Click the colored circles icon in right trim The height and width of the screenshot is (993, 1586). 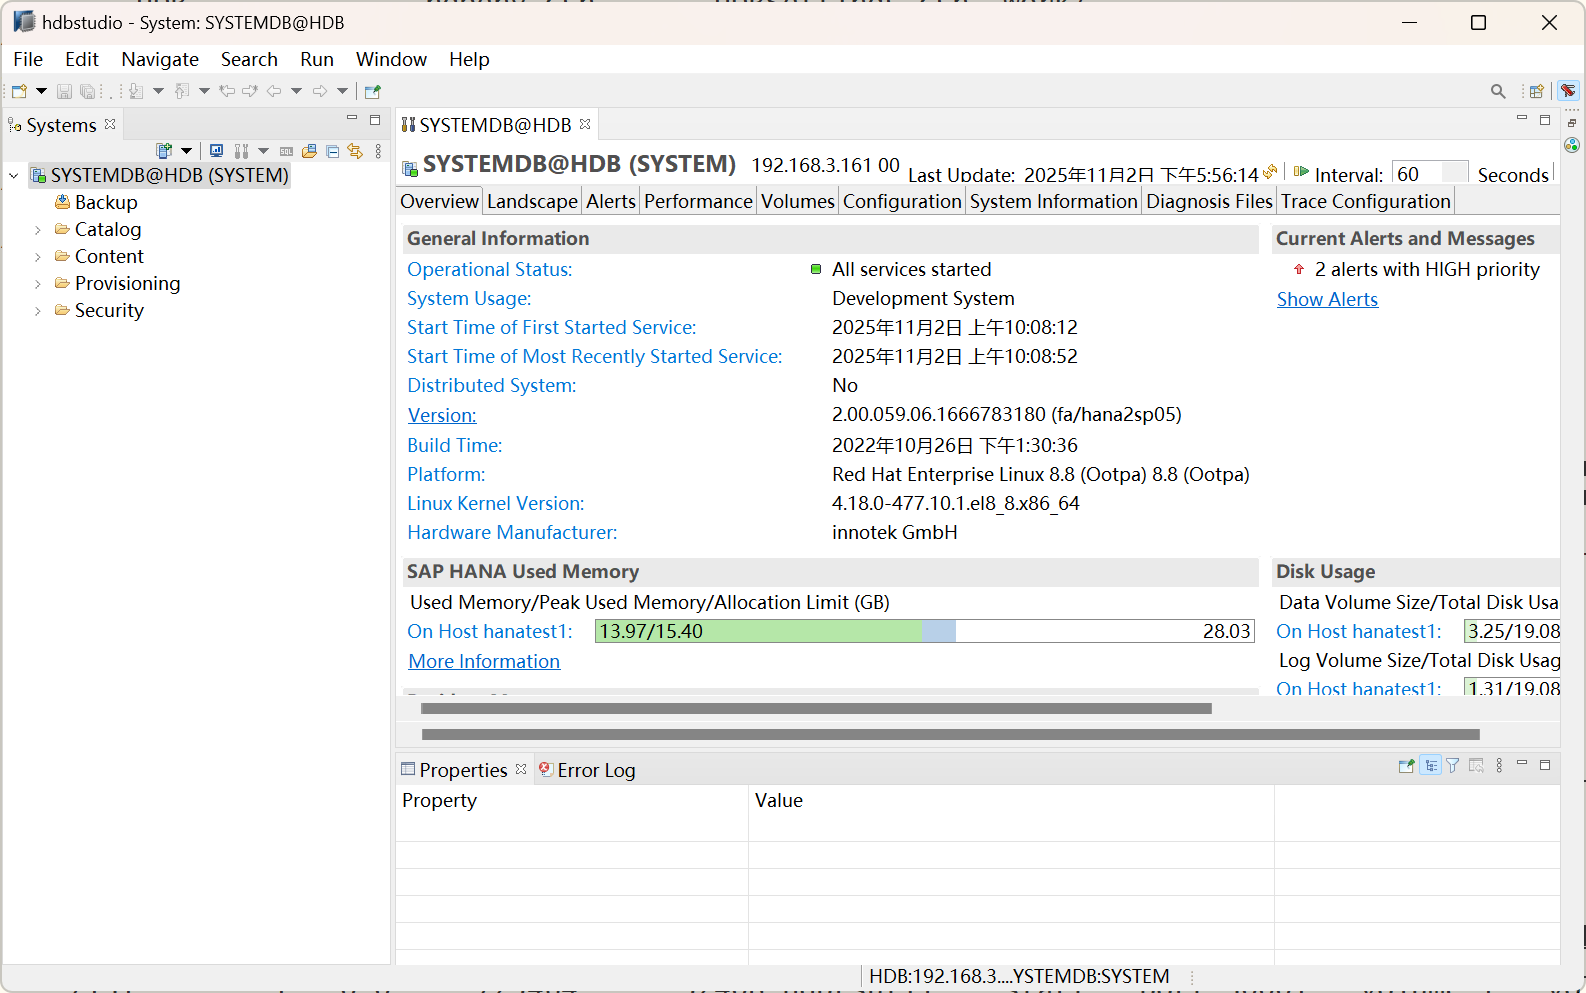(x=1572, y=145)
